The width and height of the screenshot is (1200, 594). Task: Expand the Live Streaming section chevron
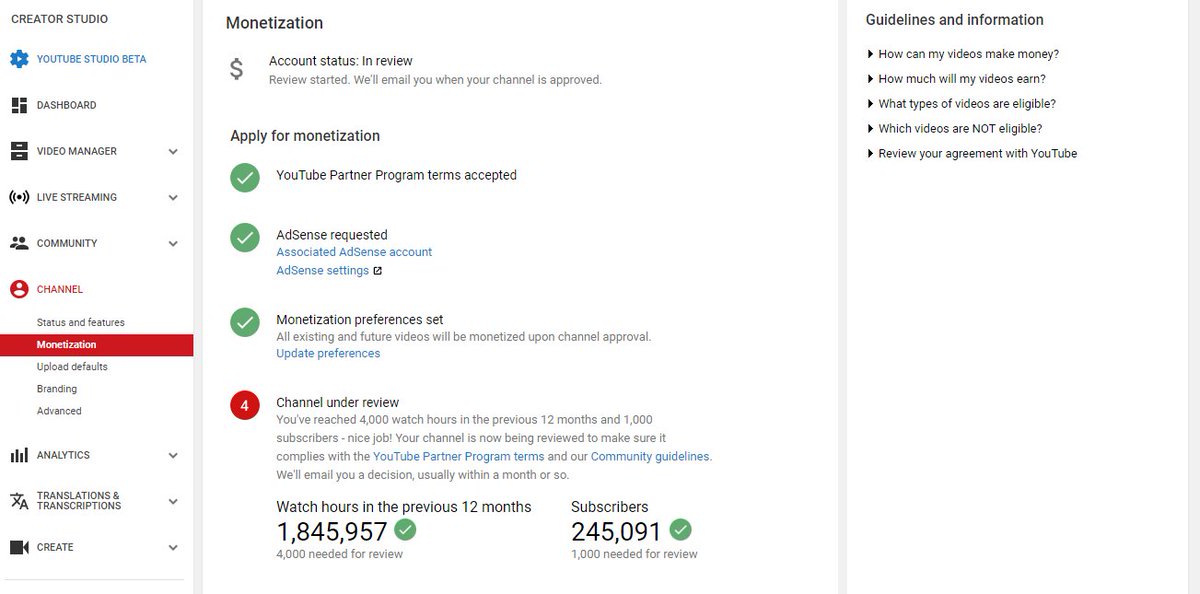click(x=173, y=198)
